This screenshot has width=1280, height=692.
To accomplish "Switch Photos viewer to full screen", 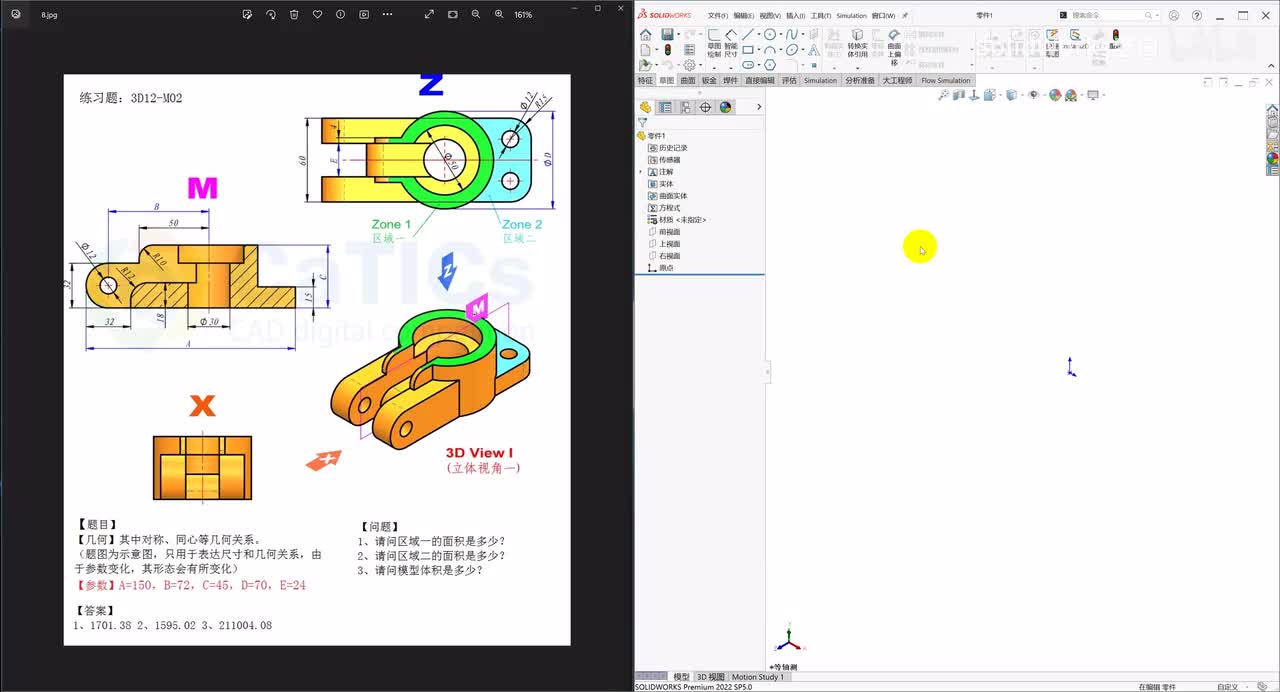I will pyautogui.click(x=429, y=14).
